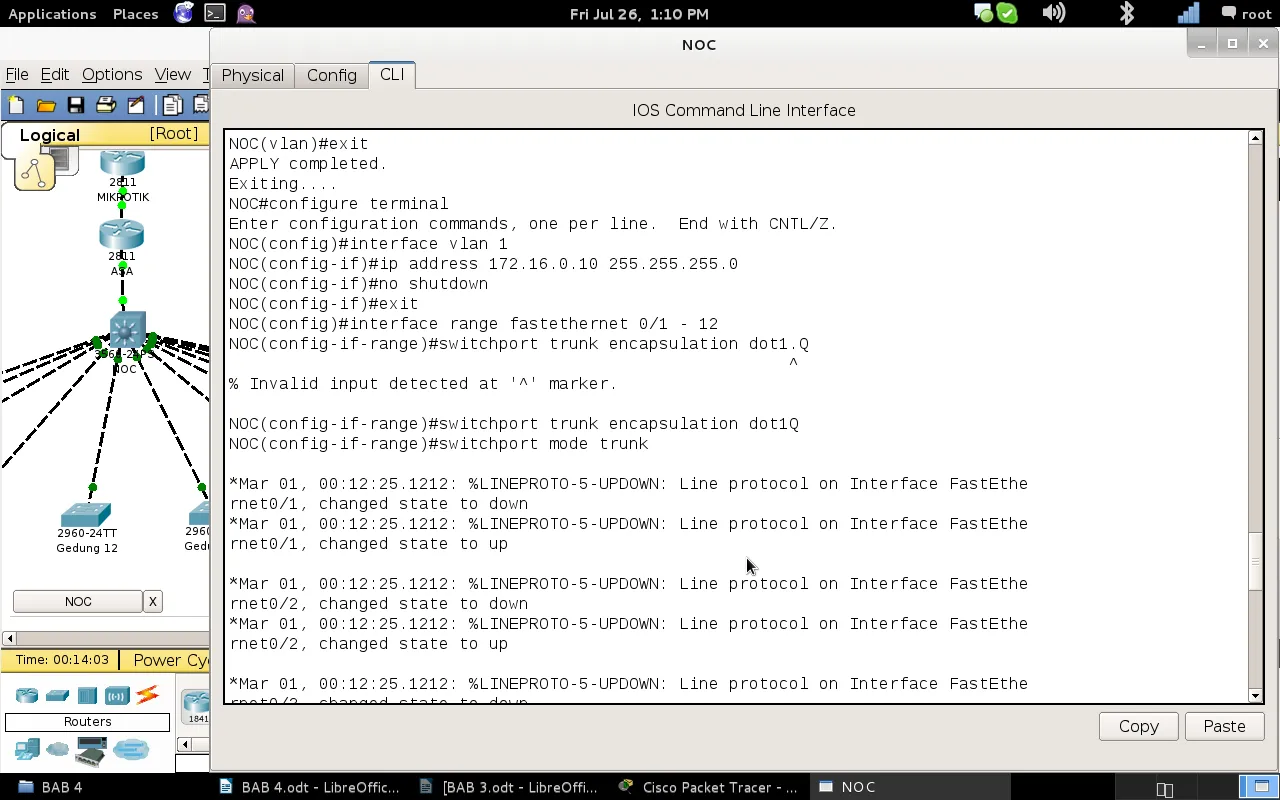The height and width of the screenshot is (800, 1280).
Task: Click CLI scrollbar down arrow
Action: 1255,696
